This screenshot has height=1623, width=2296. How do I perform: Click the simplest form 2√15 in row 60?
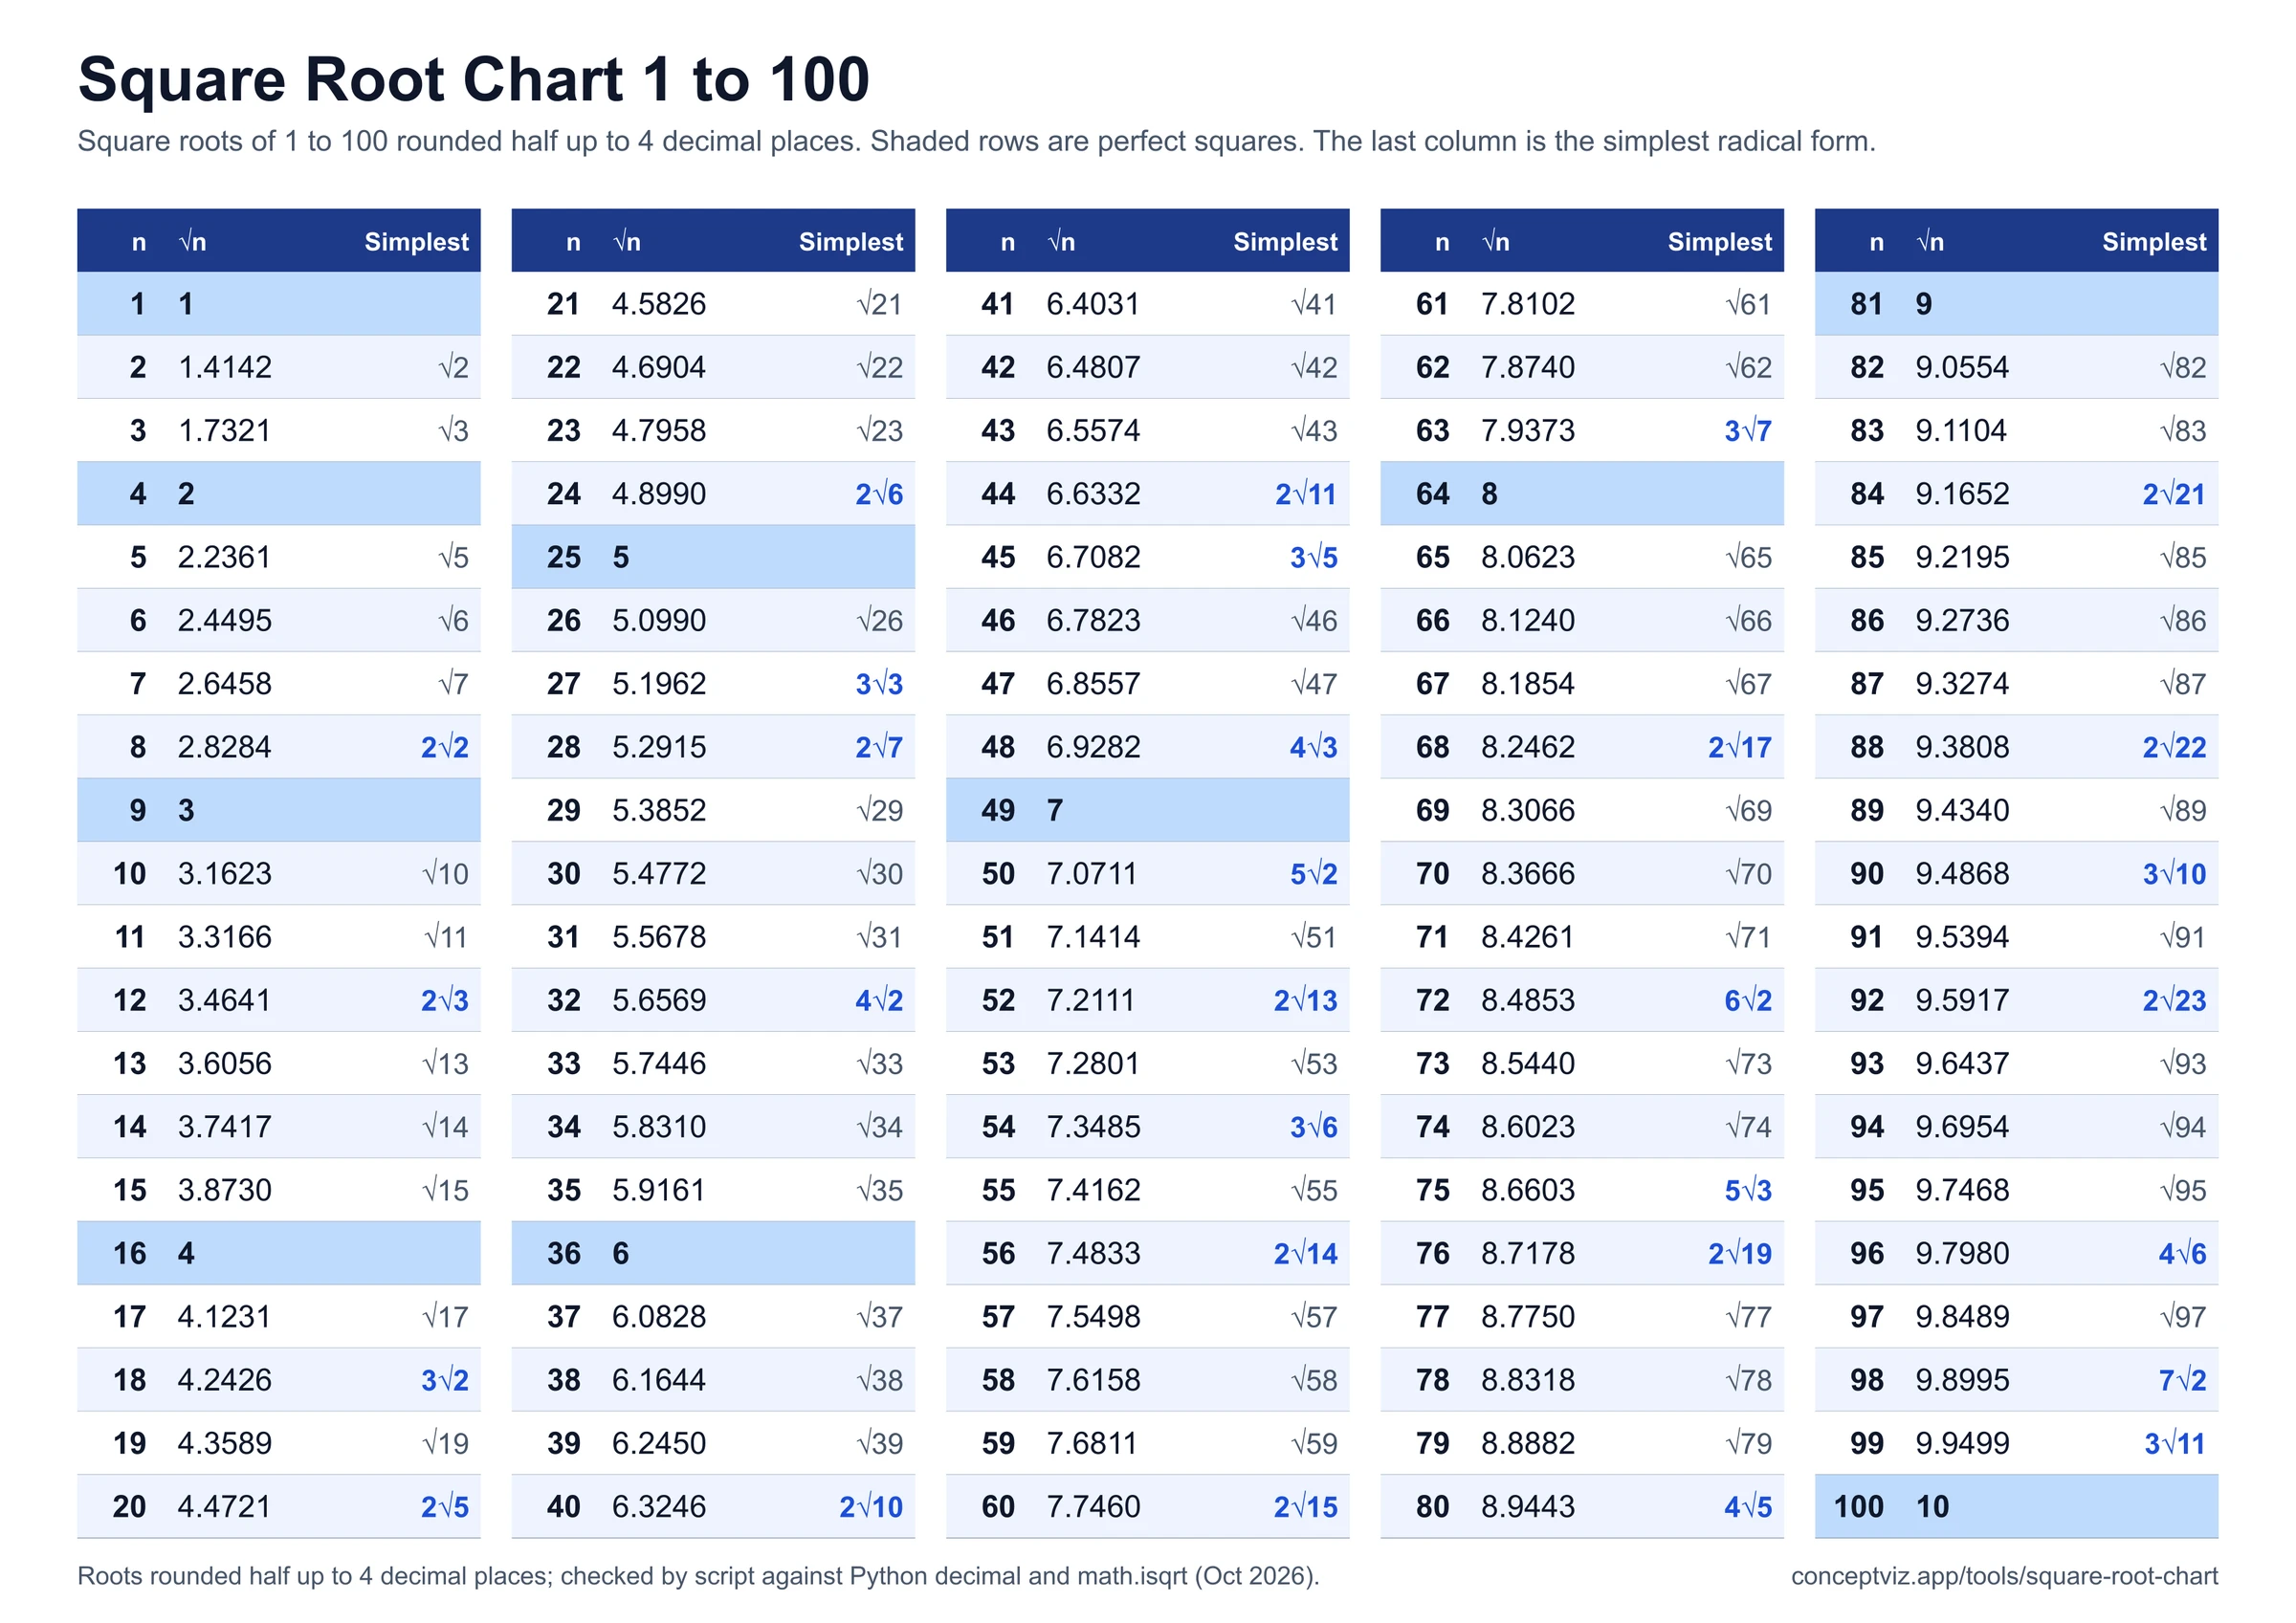click(x=1305, y=1507)
